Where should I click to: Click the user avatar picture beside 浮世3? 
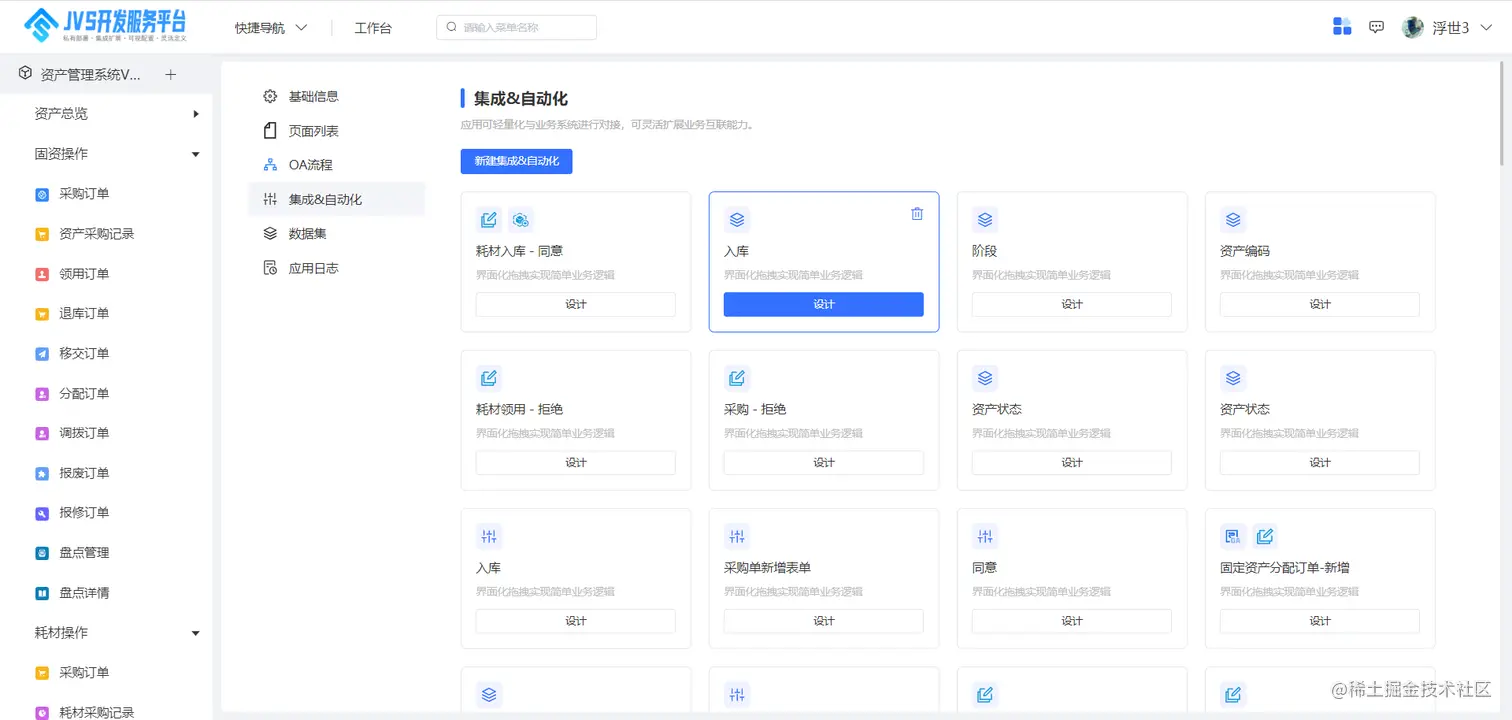[1413, 27]
